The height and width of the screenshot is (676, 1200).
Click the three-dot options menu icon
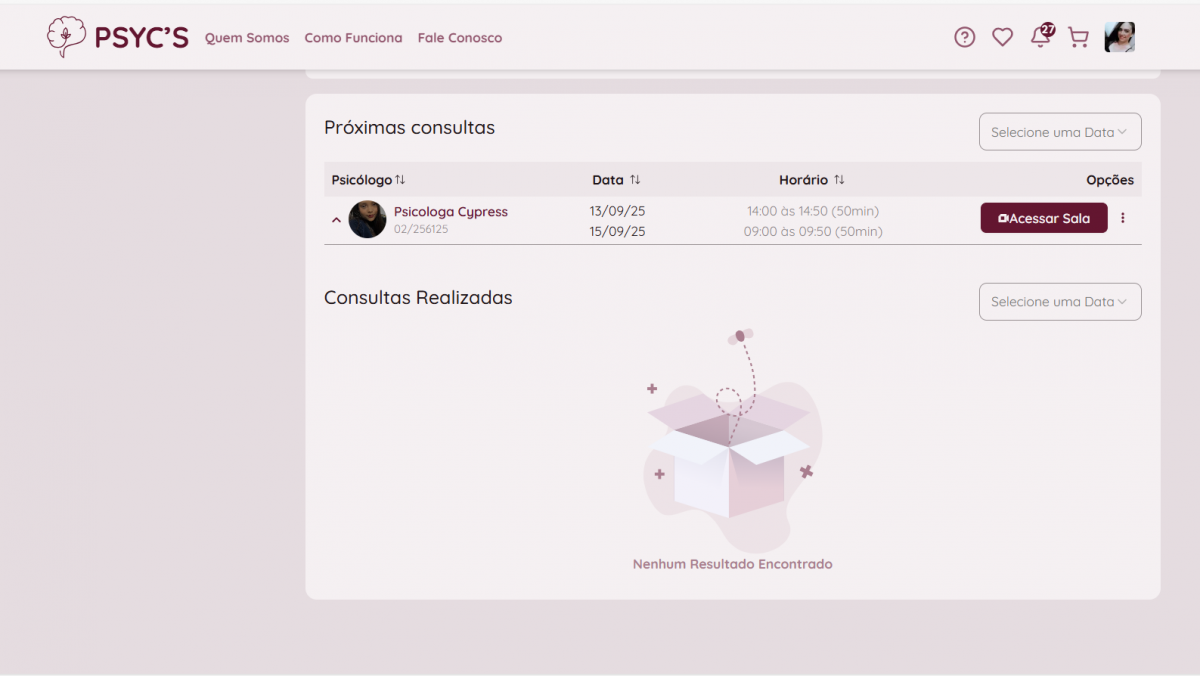[x=1122, y=218]
